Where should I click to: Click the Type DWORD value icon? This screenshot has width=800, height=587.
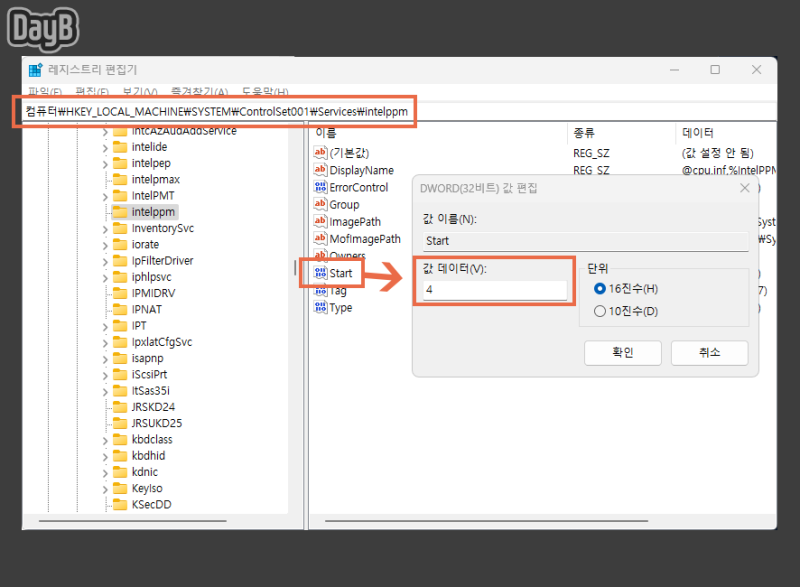pos(320,307)
